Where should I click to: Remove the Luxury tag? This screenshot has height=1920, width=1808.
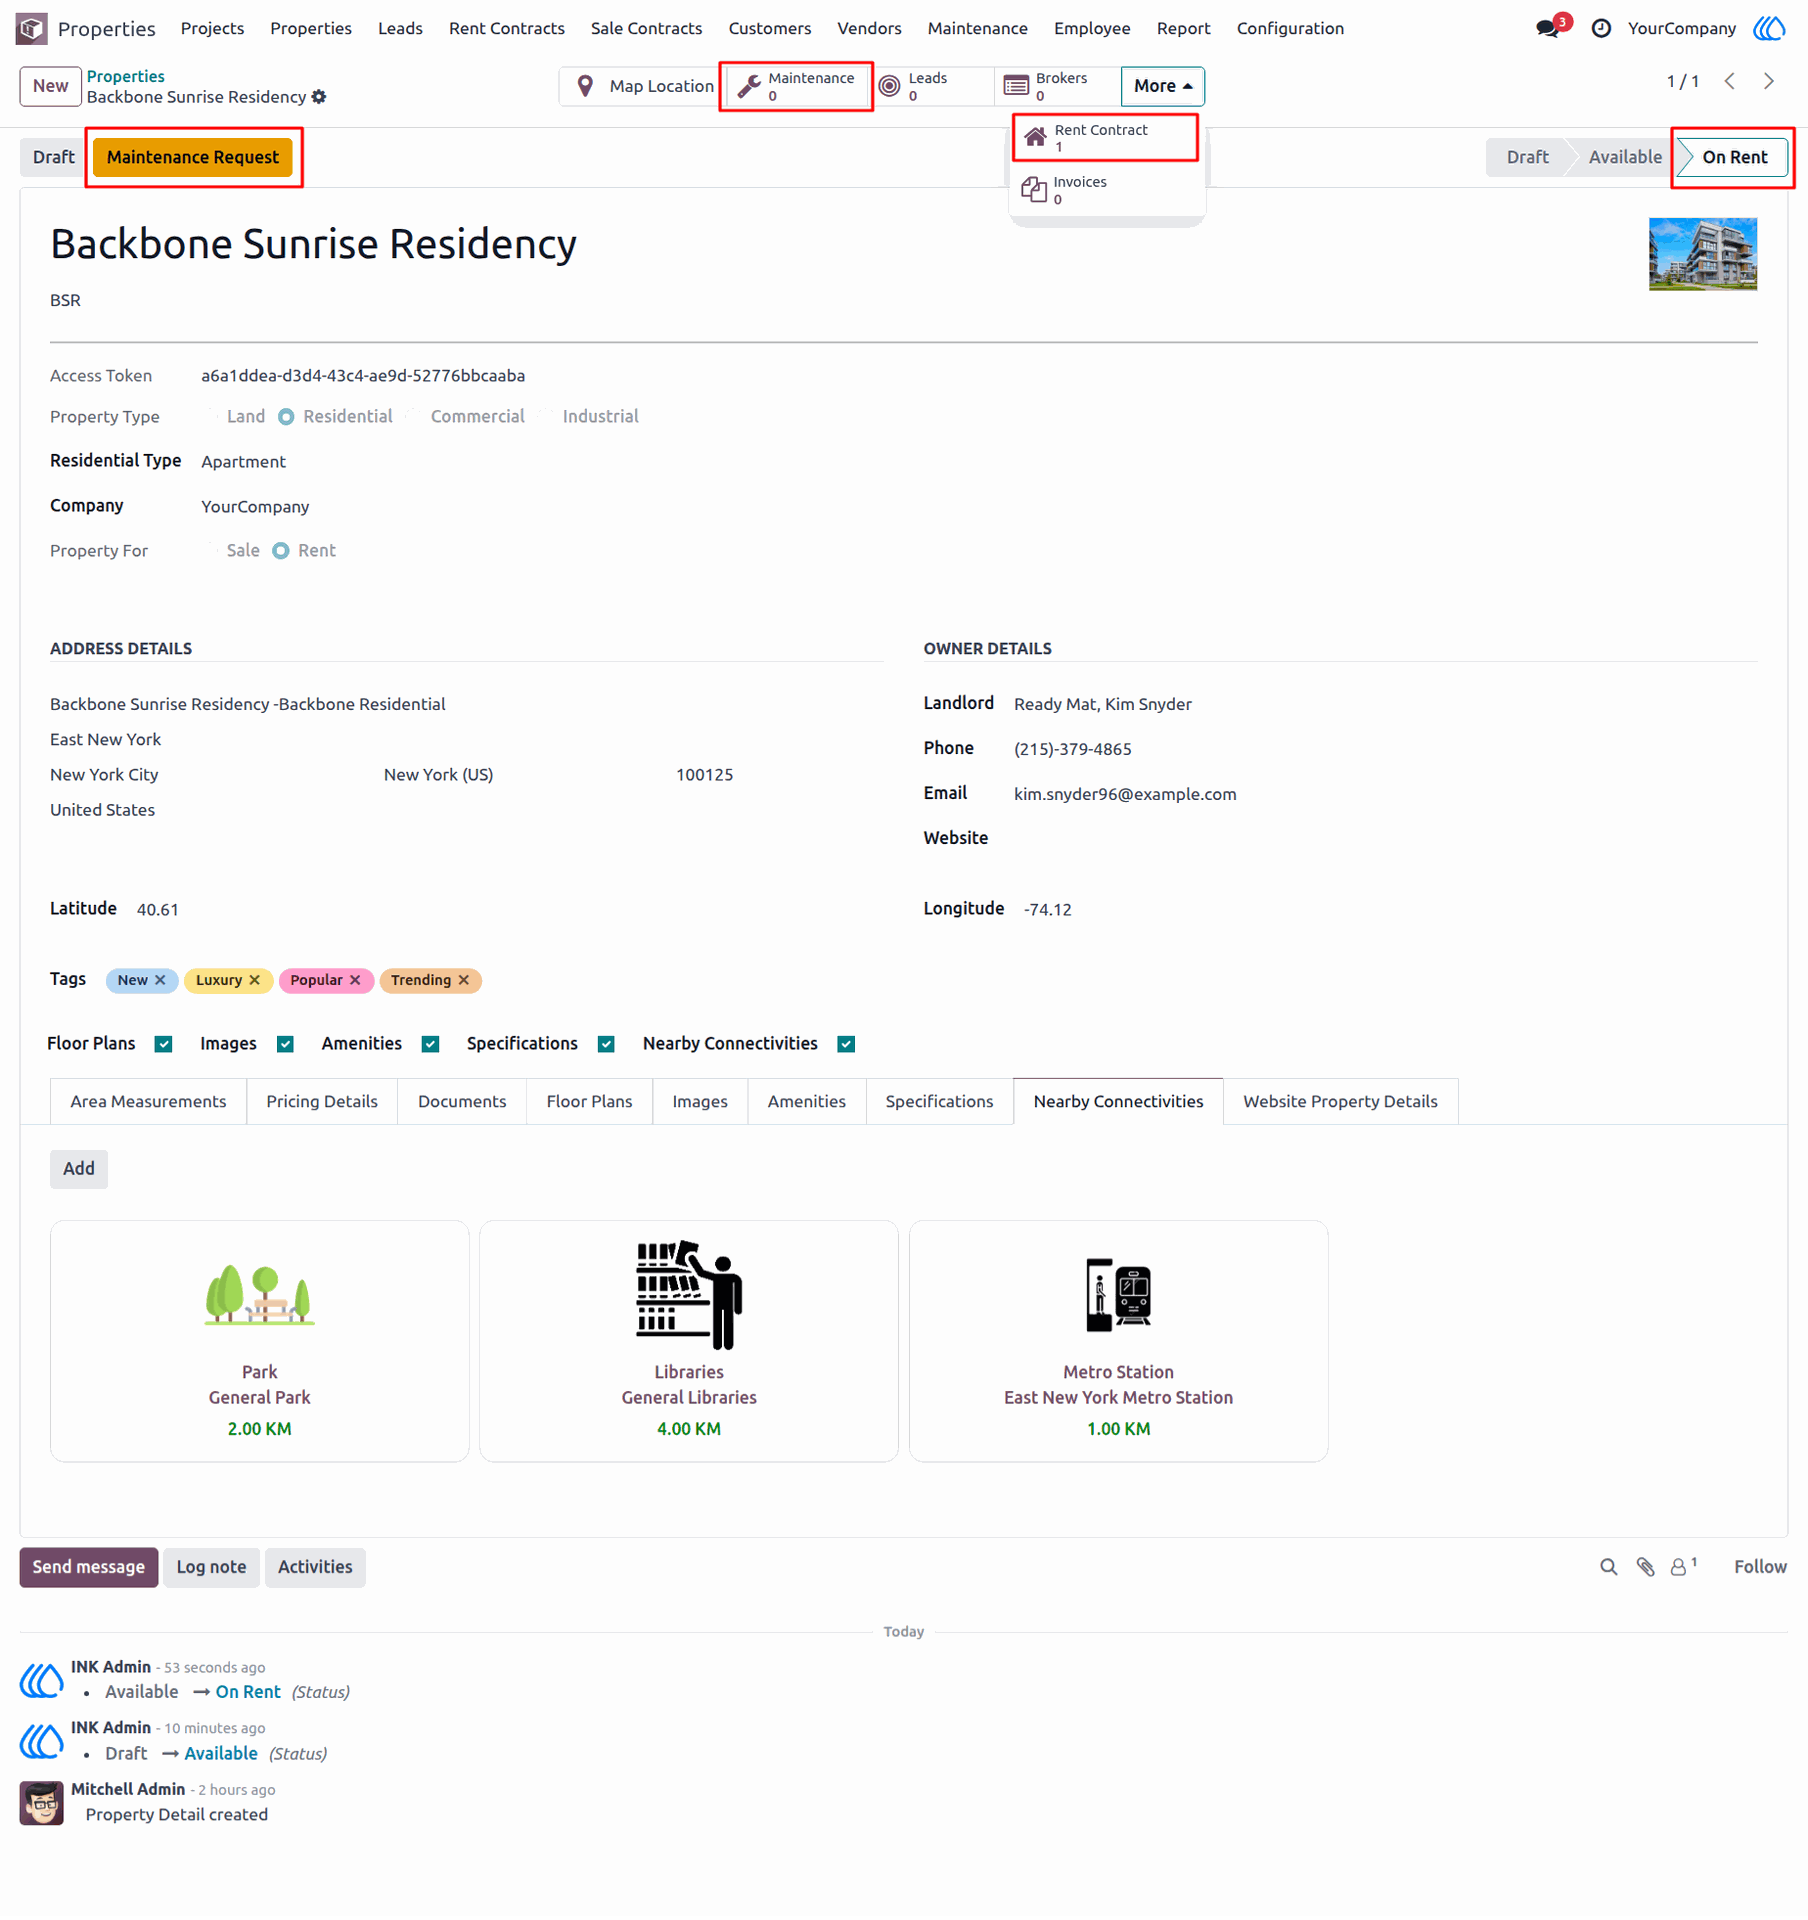254,980
